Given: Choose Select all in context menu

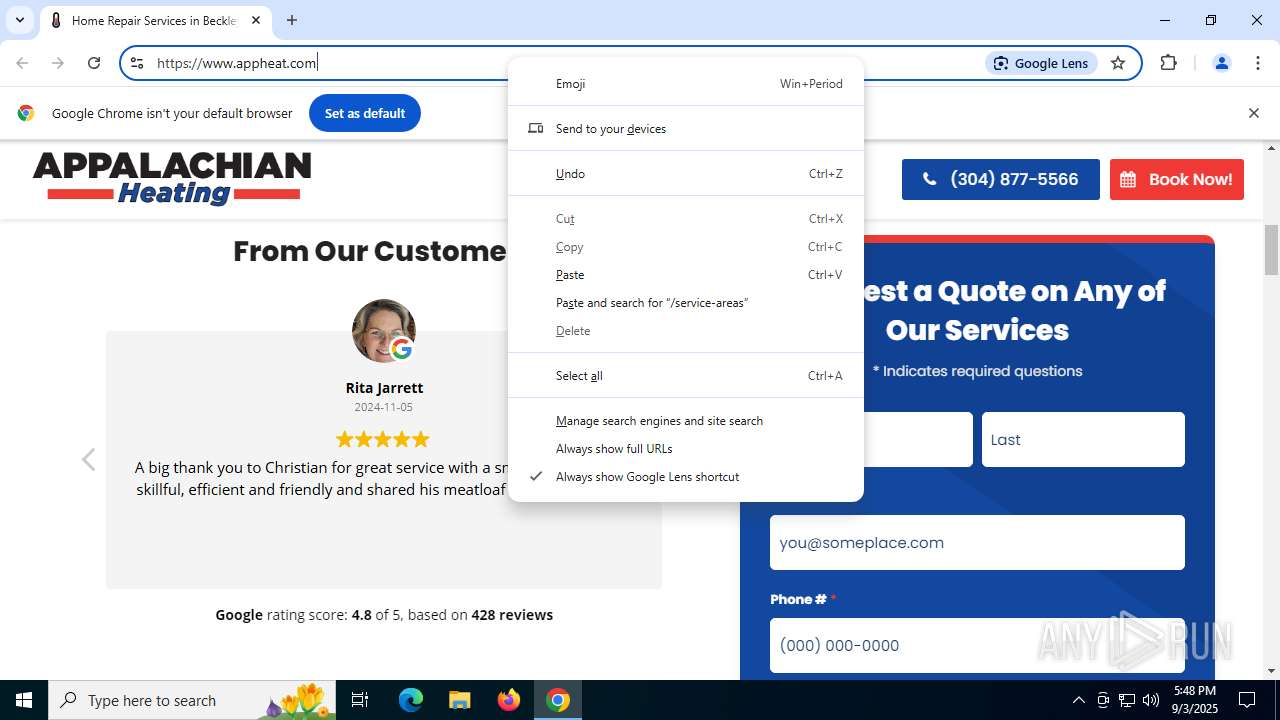Looking at the screenshot, I should click(686, 376).
